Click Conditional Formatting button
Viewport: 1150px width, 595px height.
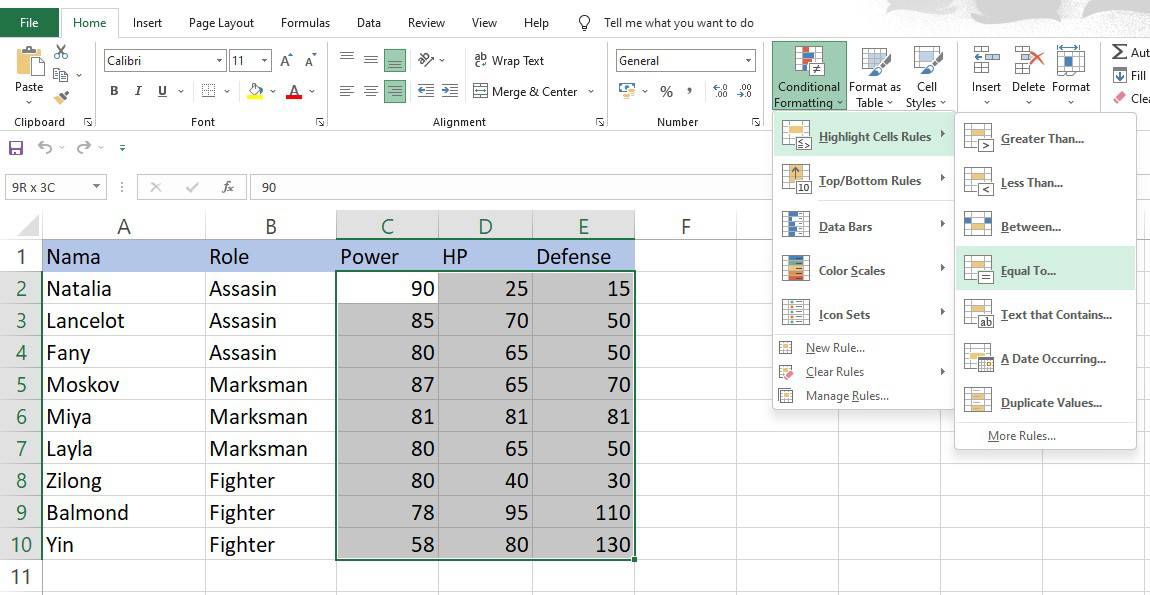coord(809,76)
